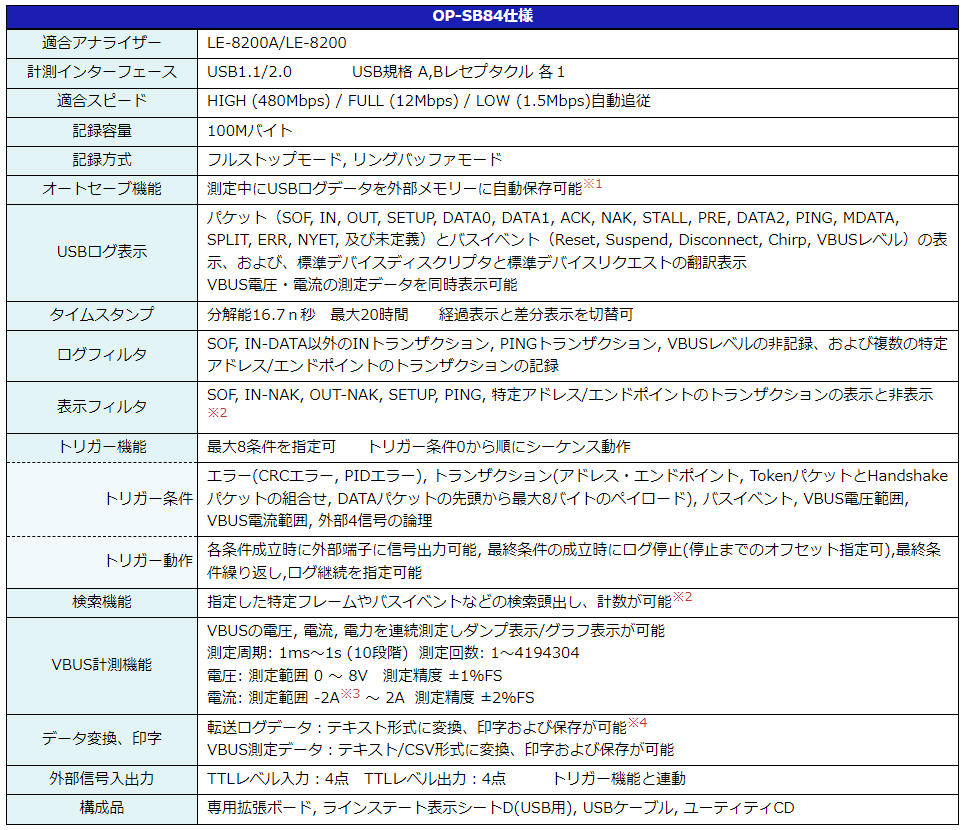
Task: Click the LE-8200A/LE-8200 value cell
Action: [578, 43]
